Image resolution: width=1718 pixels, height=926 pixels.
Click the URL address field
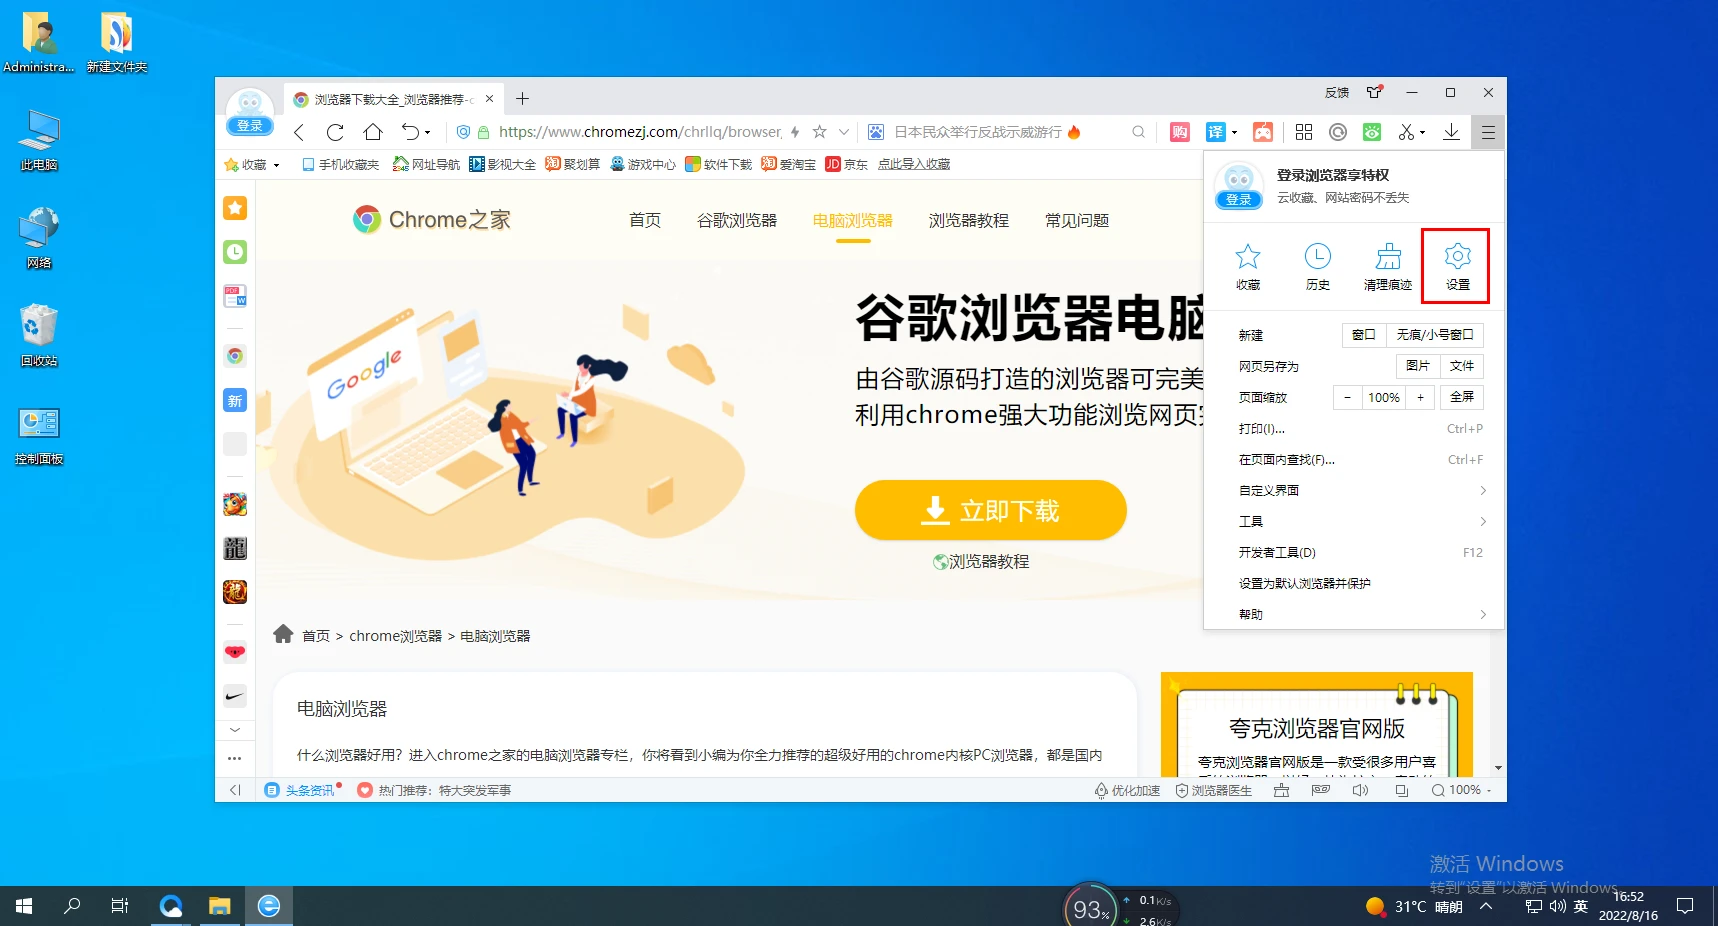pyautogui.click(x=640, y=132)
